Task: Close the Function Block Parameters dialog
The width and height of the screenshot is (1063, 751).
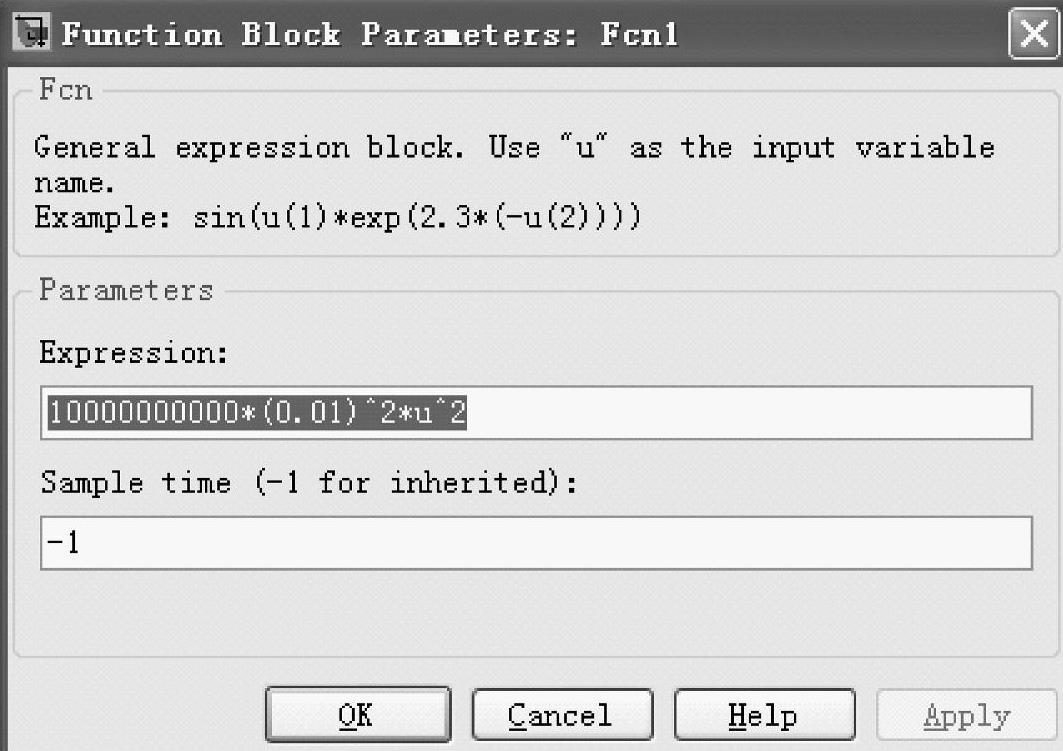Action: 1034,34
